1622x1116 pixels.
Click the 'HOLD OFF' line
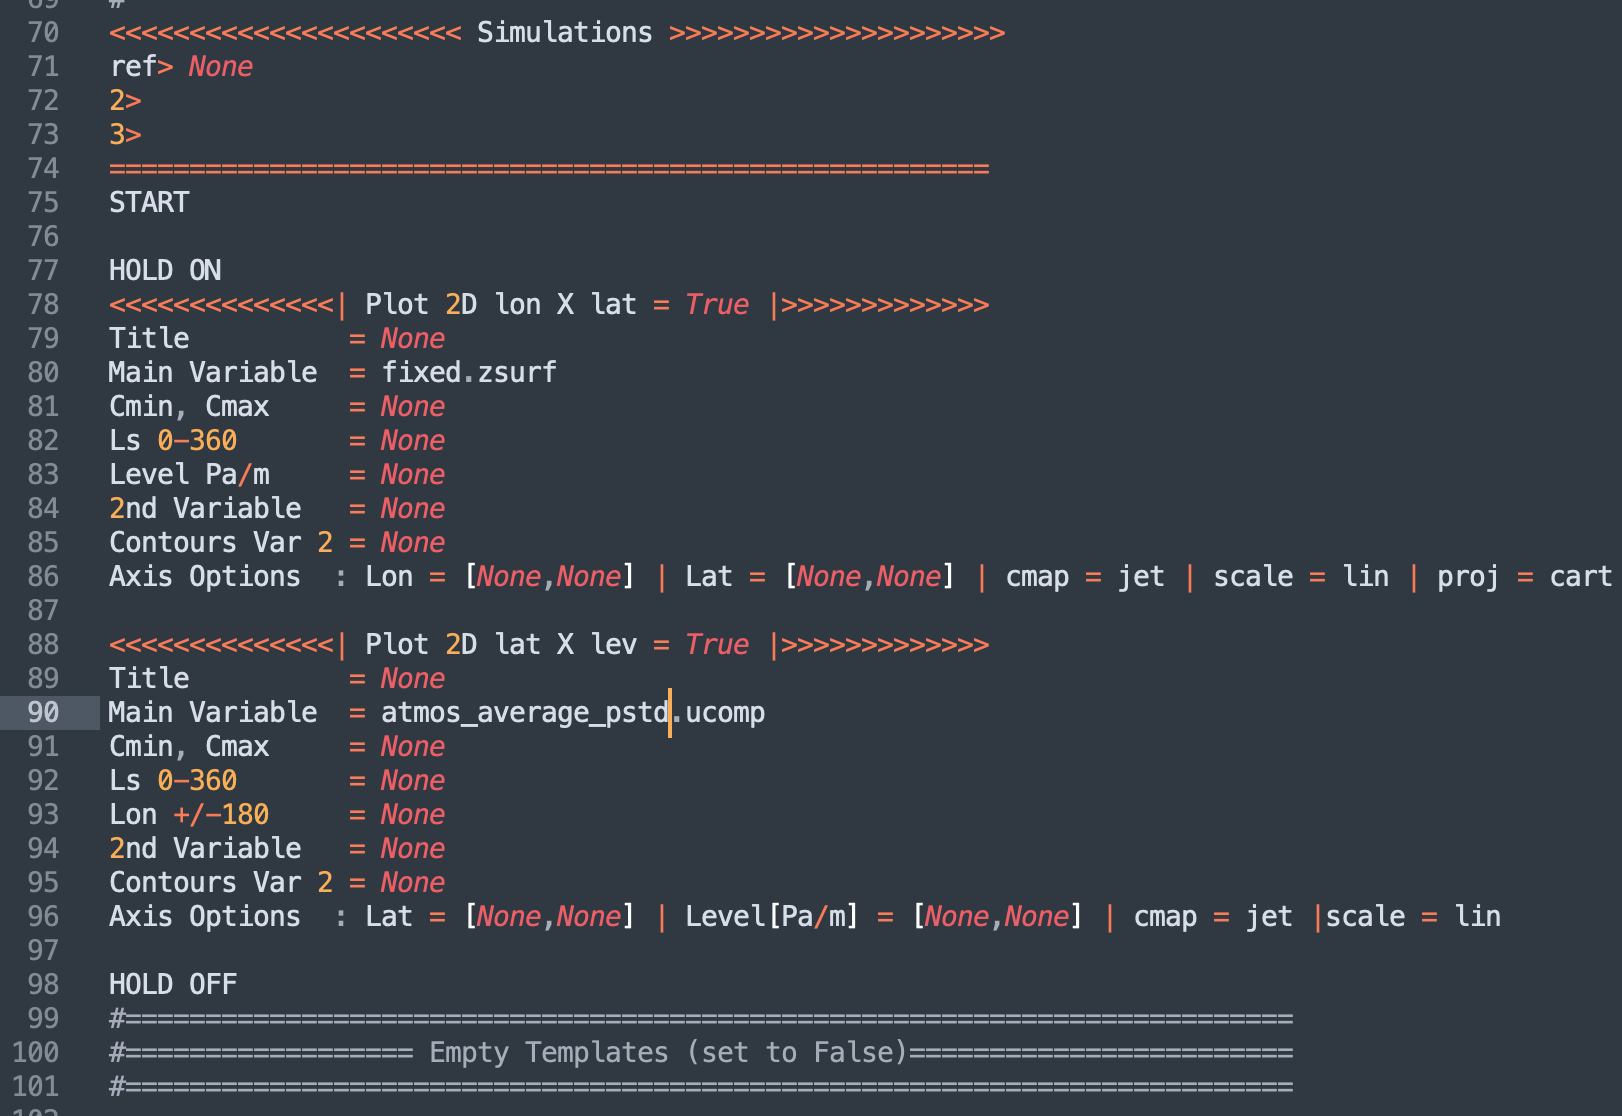click(x=173, y=985)
